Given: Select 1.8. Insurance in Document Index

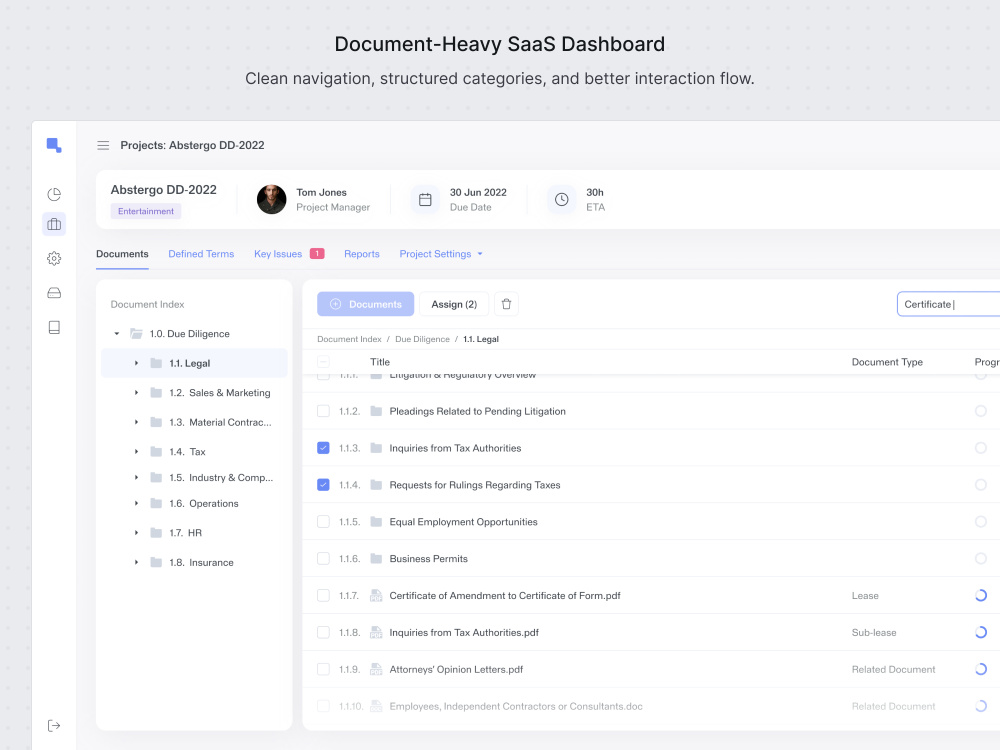Looking at the screenshot, I should click(x=195, y=562).
